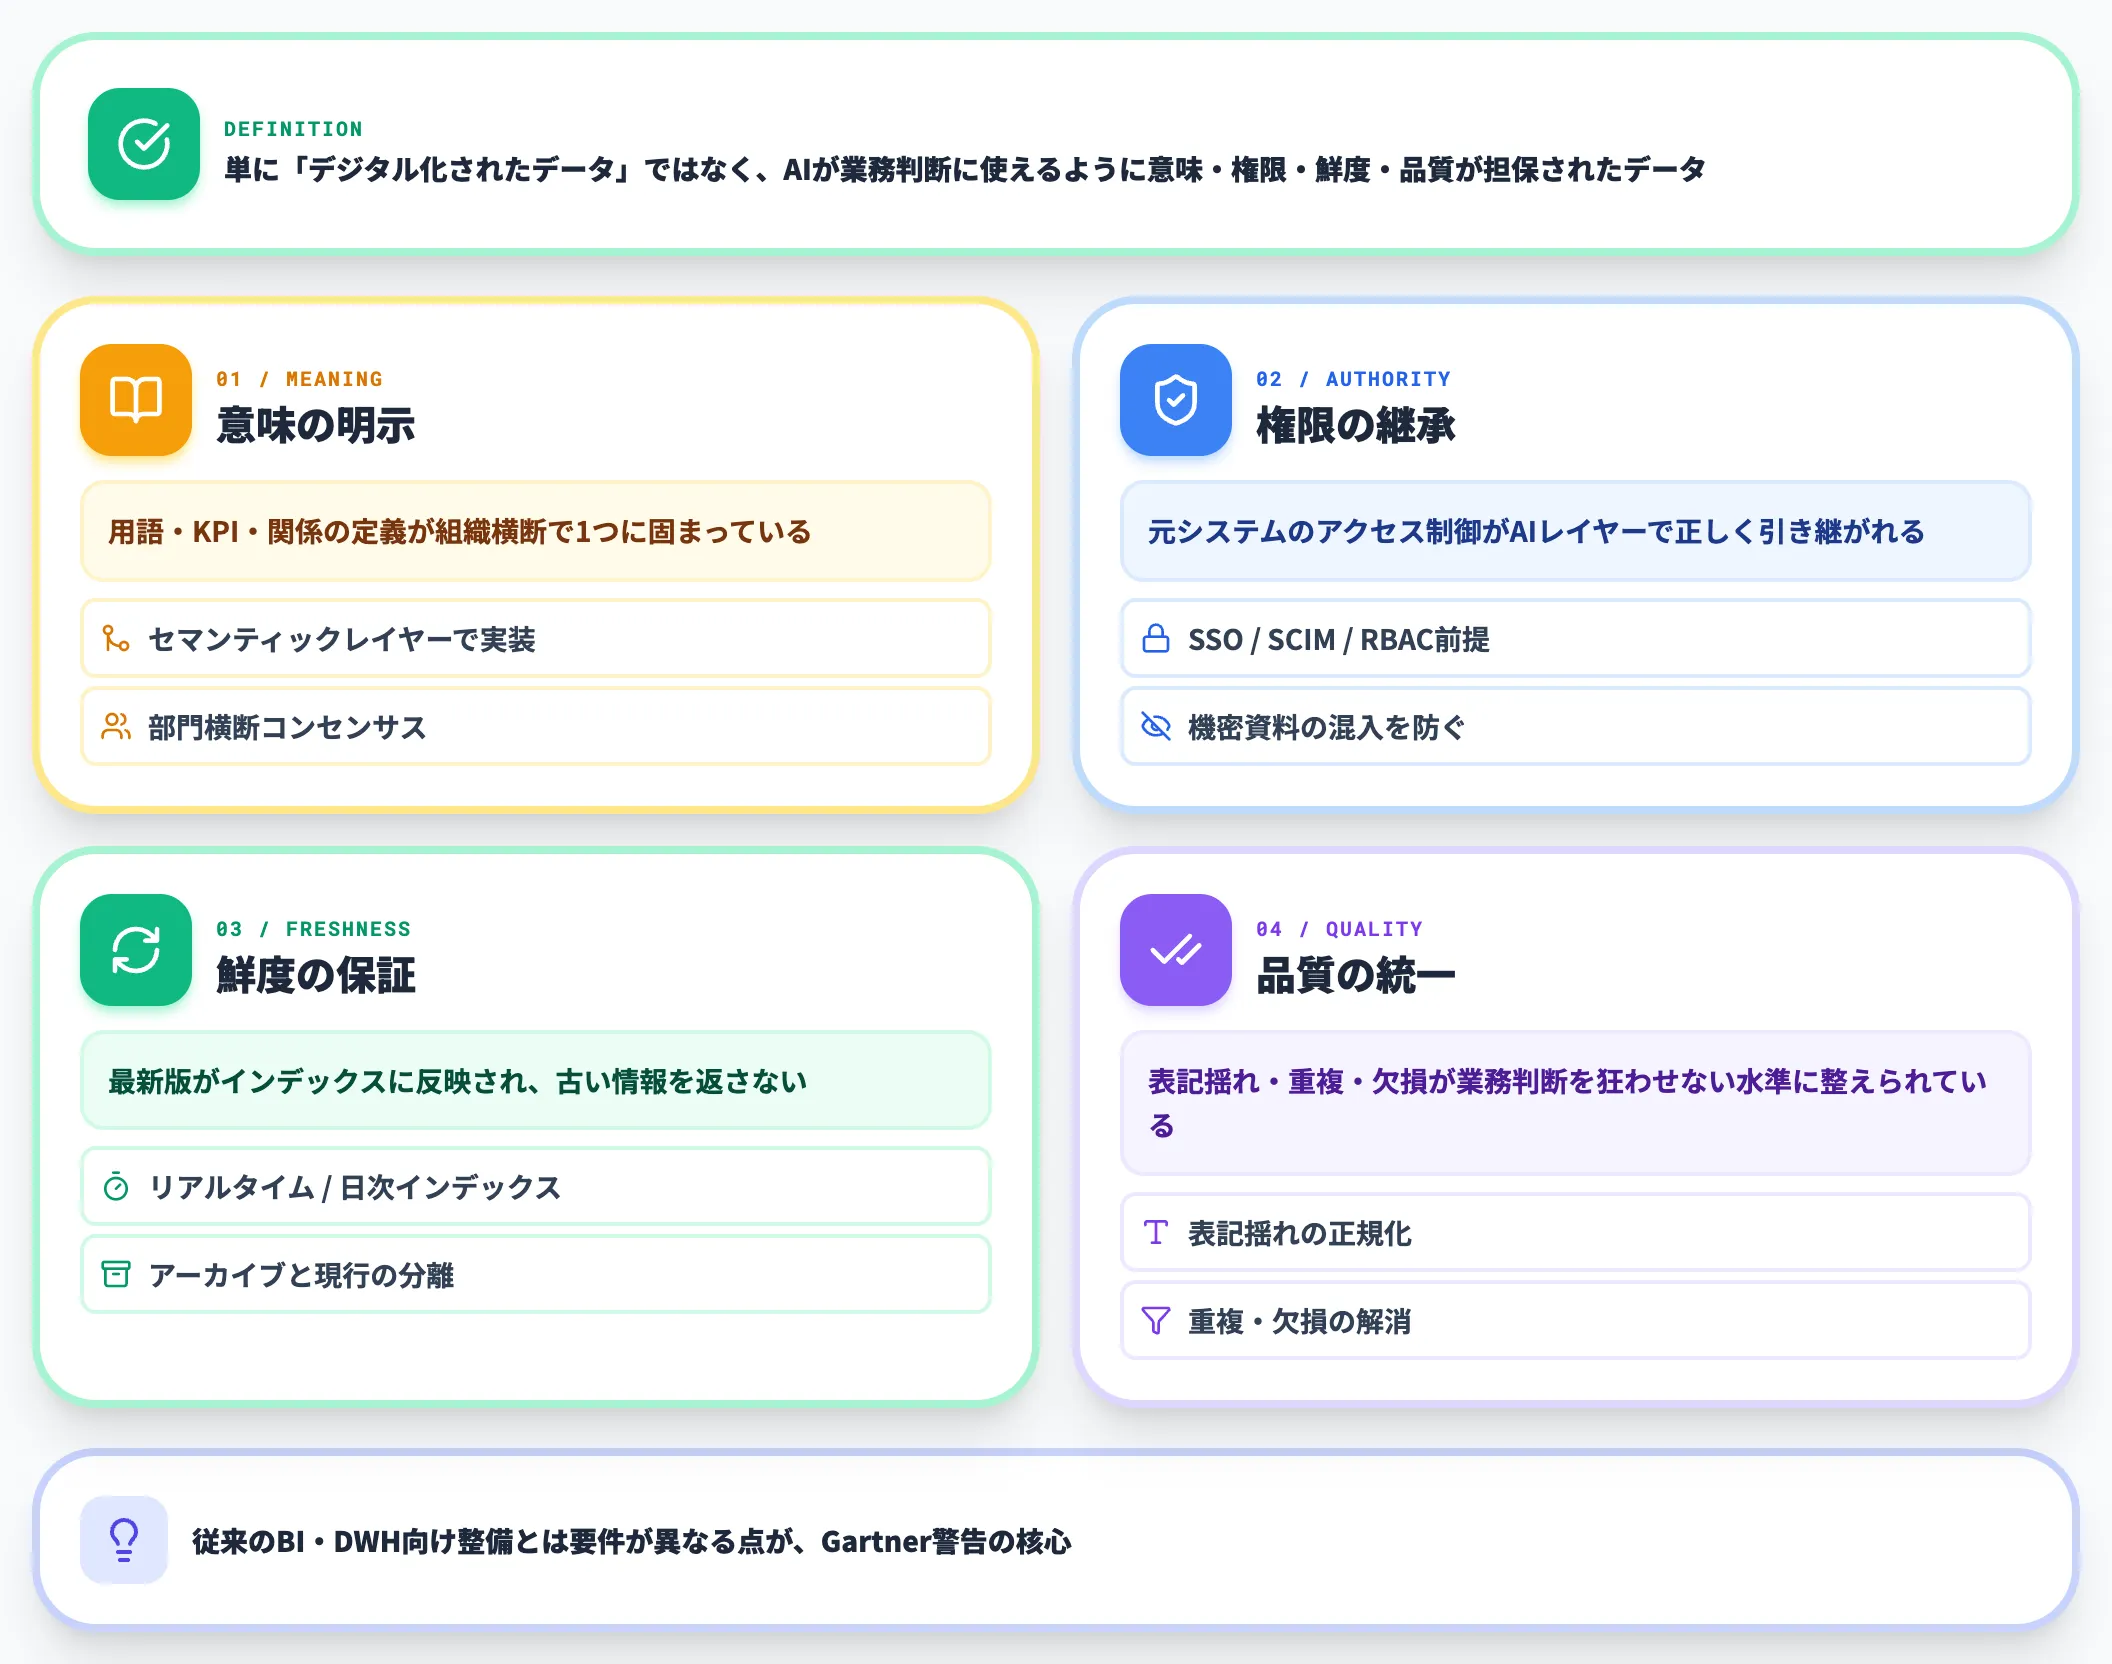2112x1664 pixels.
Task: Click the purple double-check Quality icon
Action: coord(1176,950)
